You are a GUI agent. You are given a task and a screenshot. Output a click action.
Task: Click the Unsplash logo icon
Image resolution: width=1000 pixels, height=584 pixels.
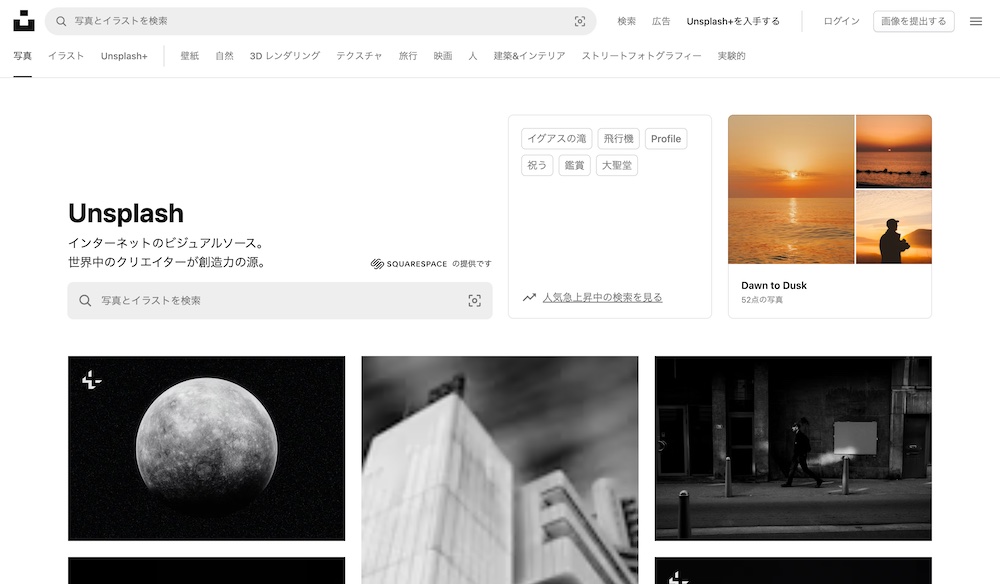pyautogui.click(x=24, y=21)
